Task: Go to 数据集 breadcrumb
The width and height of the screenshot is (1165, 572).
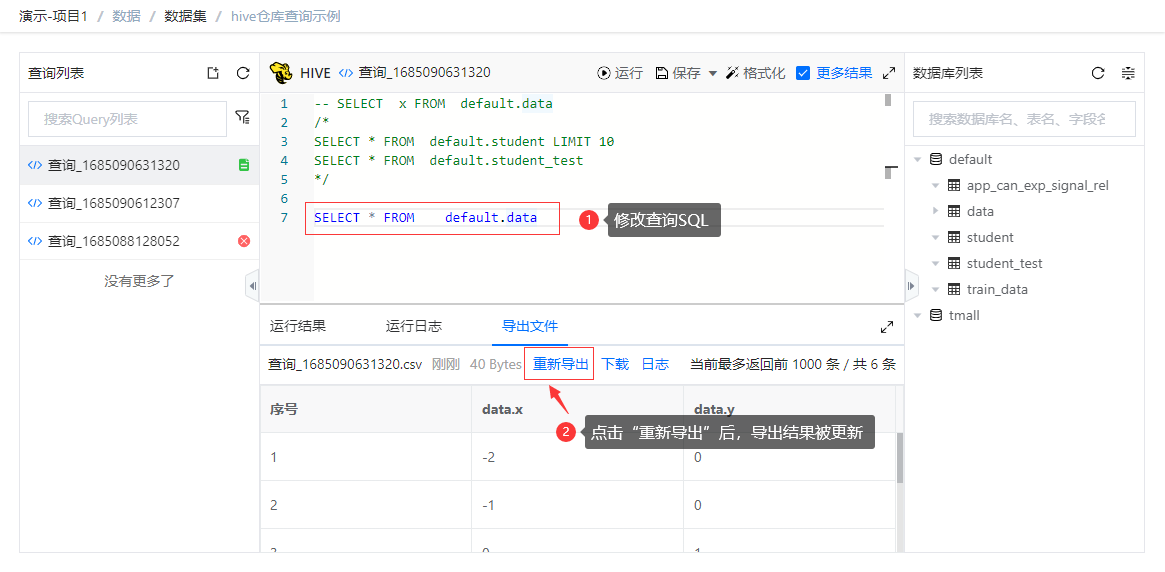Action: tap(186, 16)
